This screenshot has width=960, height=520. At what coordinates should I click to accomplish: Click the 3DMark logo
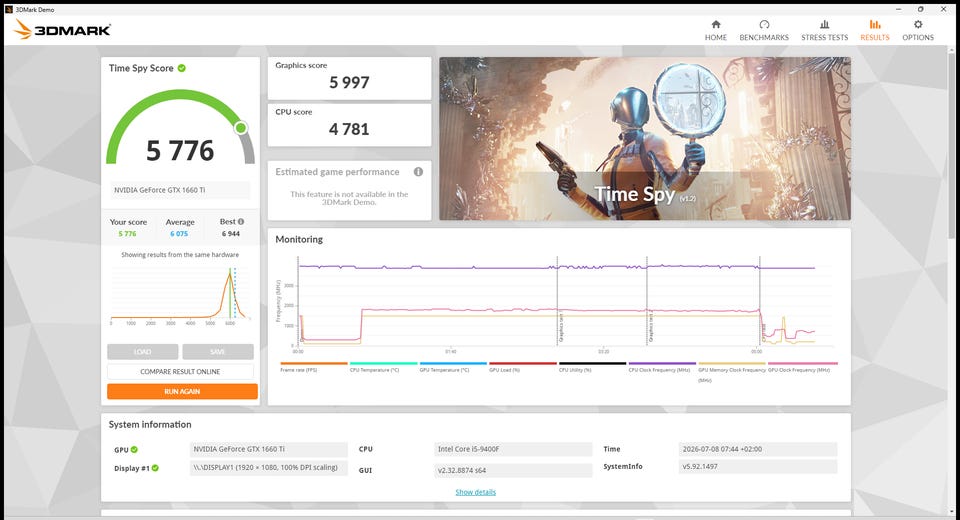pos(63,29)
